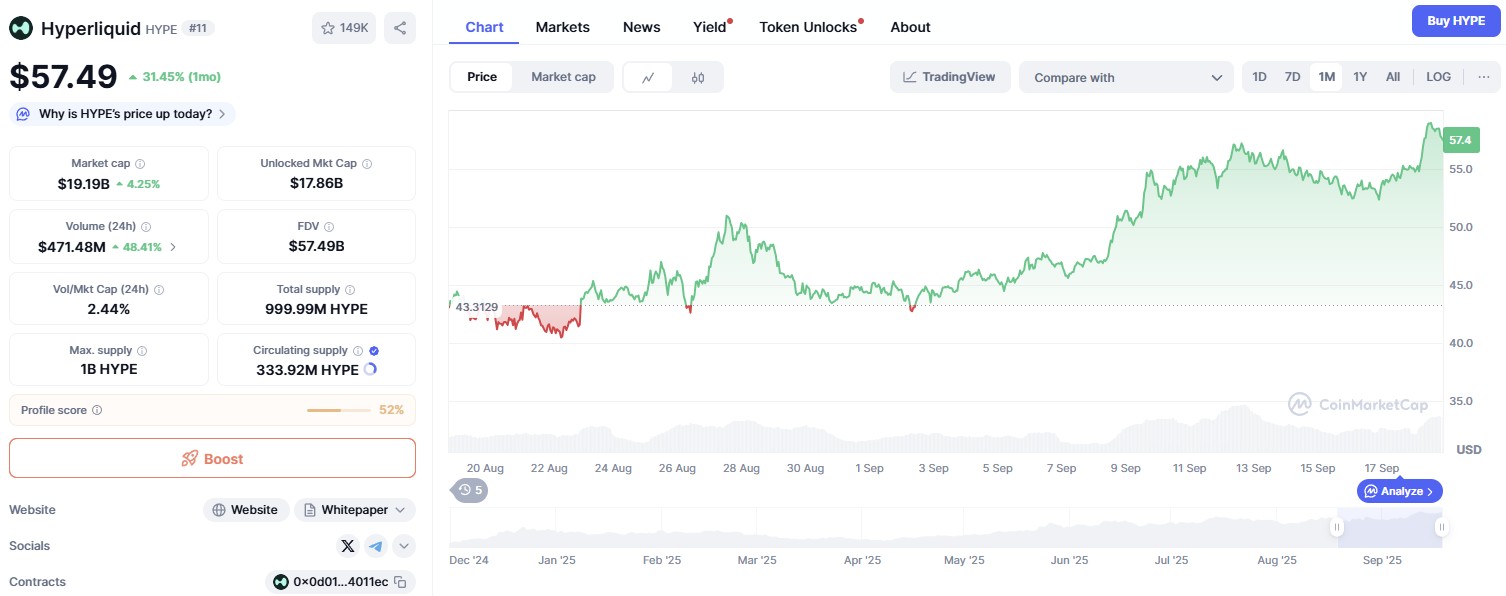View the Token Unlocks tab

click(x=809, y=27)
